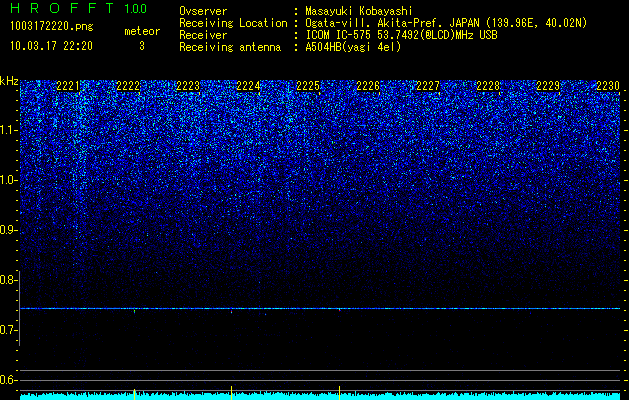
Task: Click the 2225 time marker
Action: coord(308,86)
